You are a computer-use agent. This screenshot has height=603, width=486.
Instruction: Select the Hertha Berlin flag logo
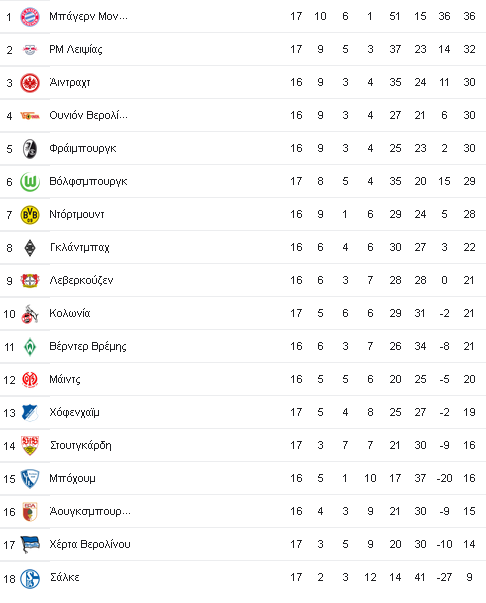tap(30, 545)
